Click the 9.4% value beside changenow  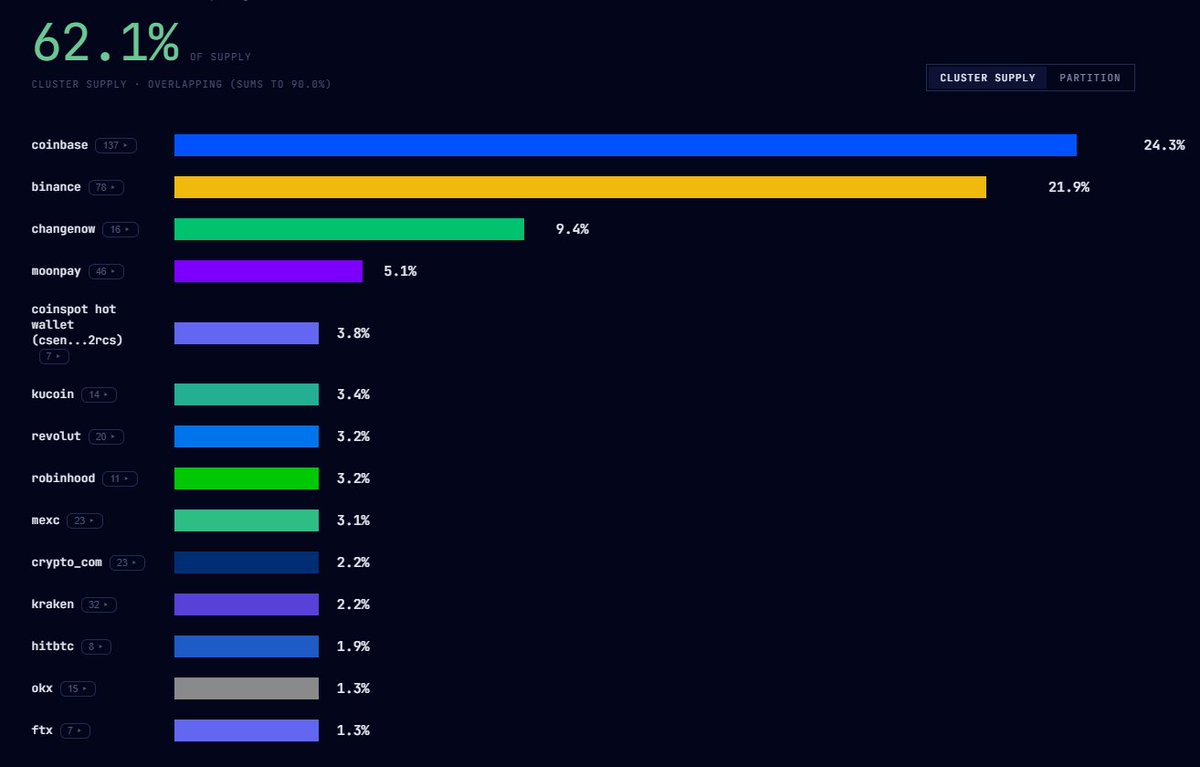click(x=572, y=229)
